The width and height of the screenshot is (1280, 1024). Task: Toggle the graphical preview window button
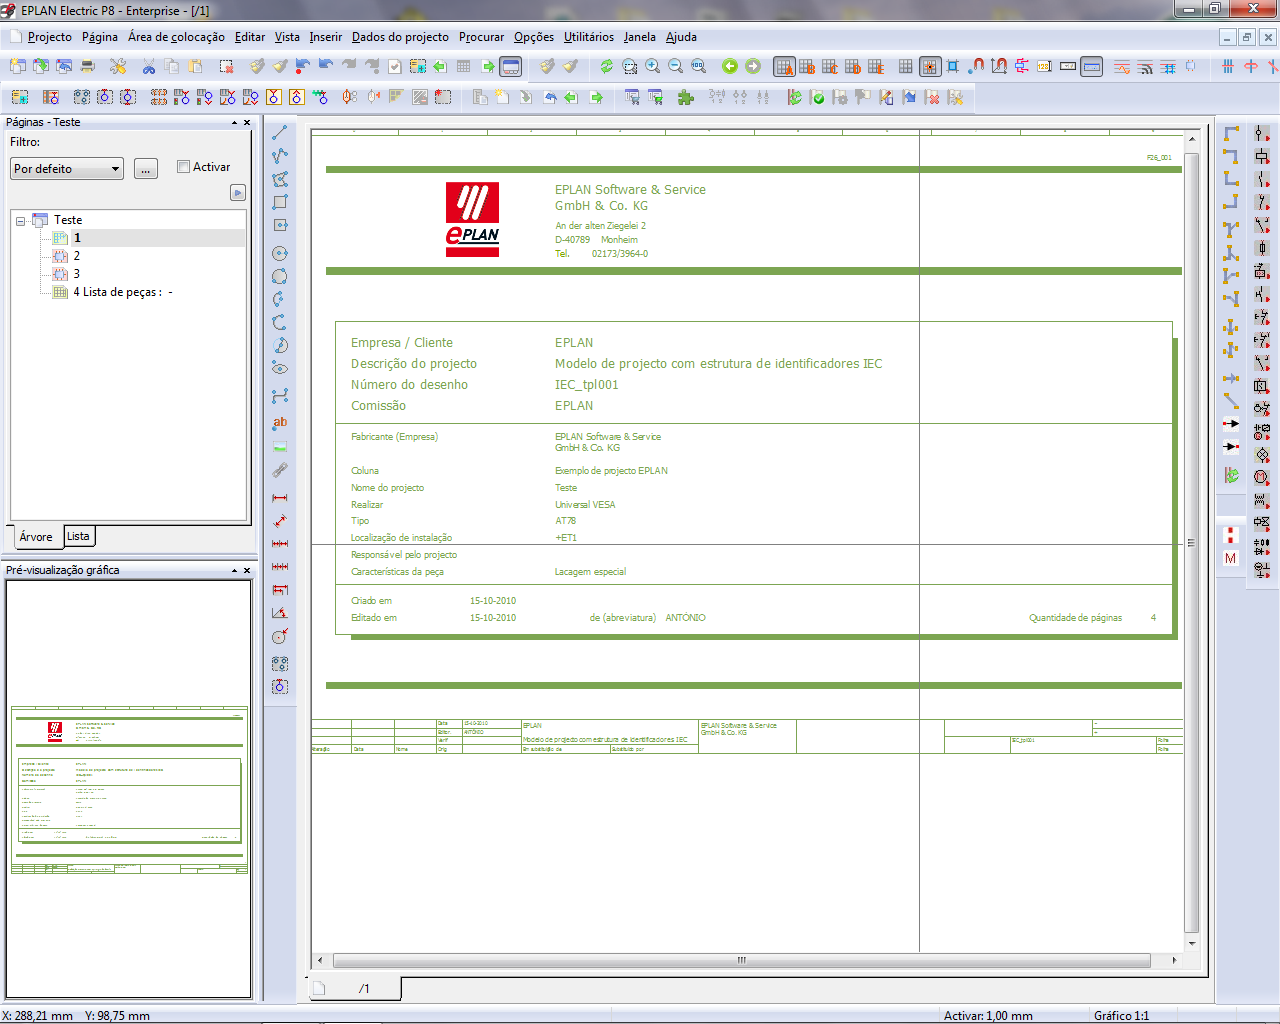511,66
